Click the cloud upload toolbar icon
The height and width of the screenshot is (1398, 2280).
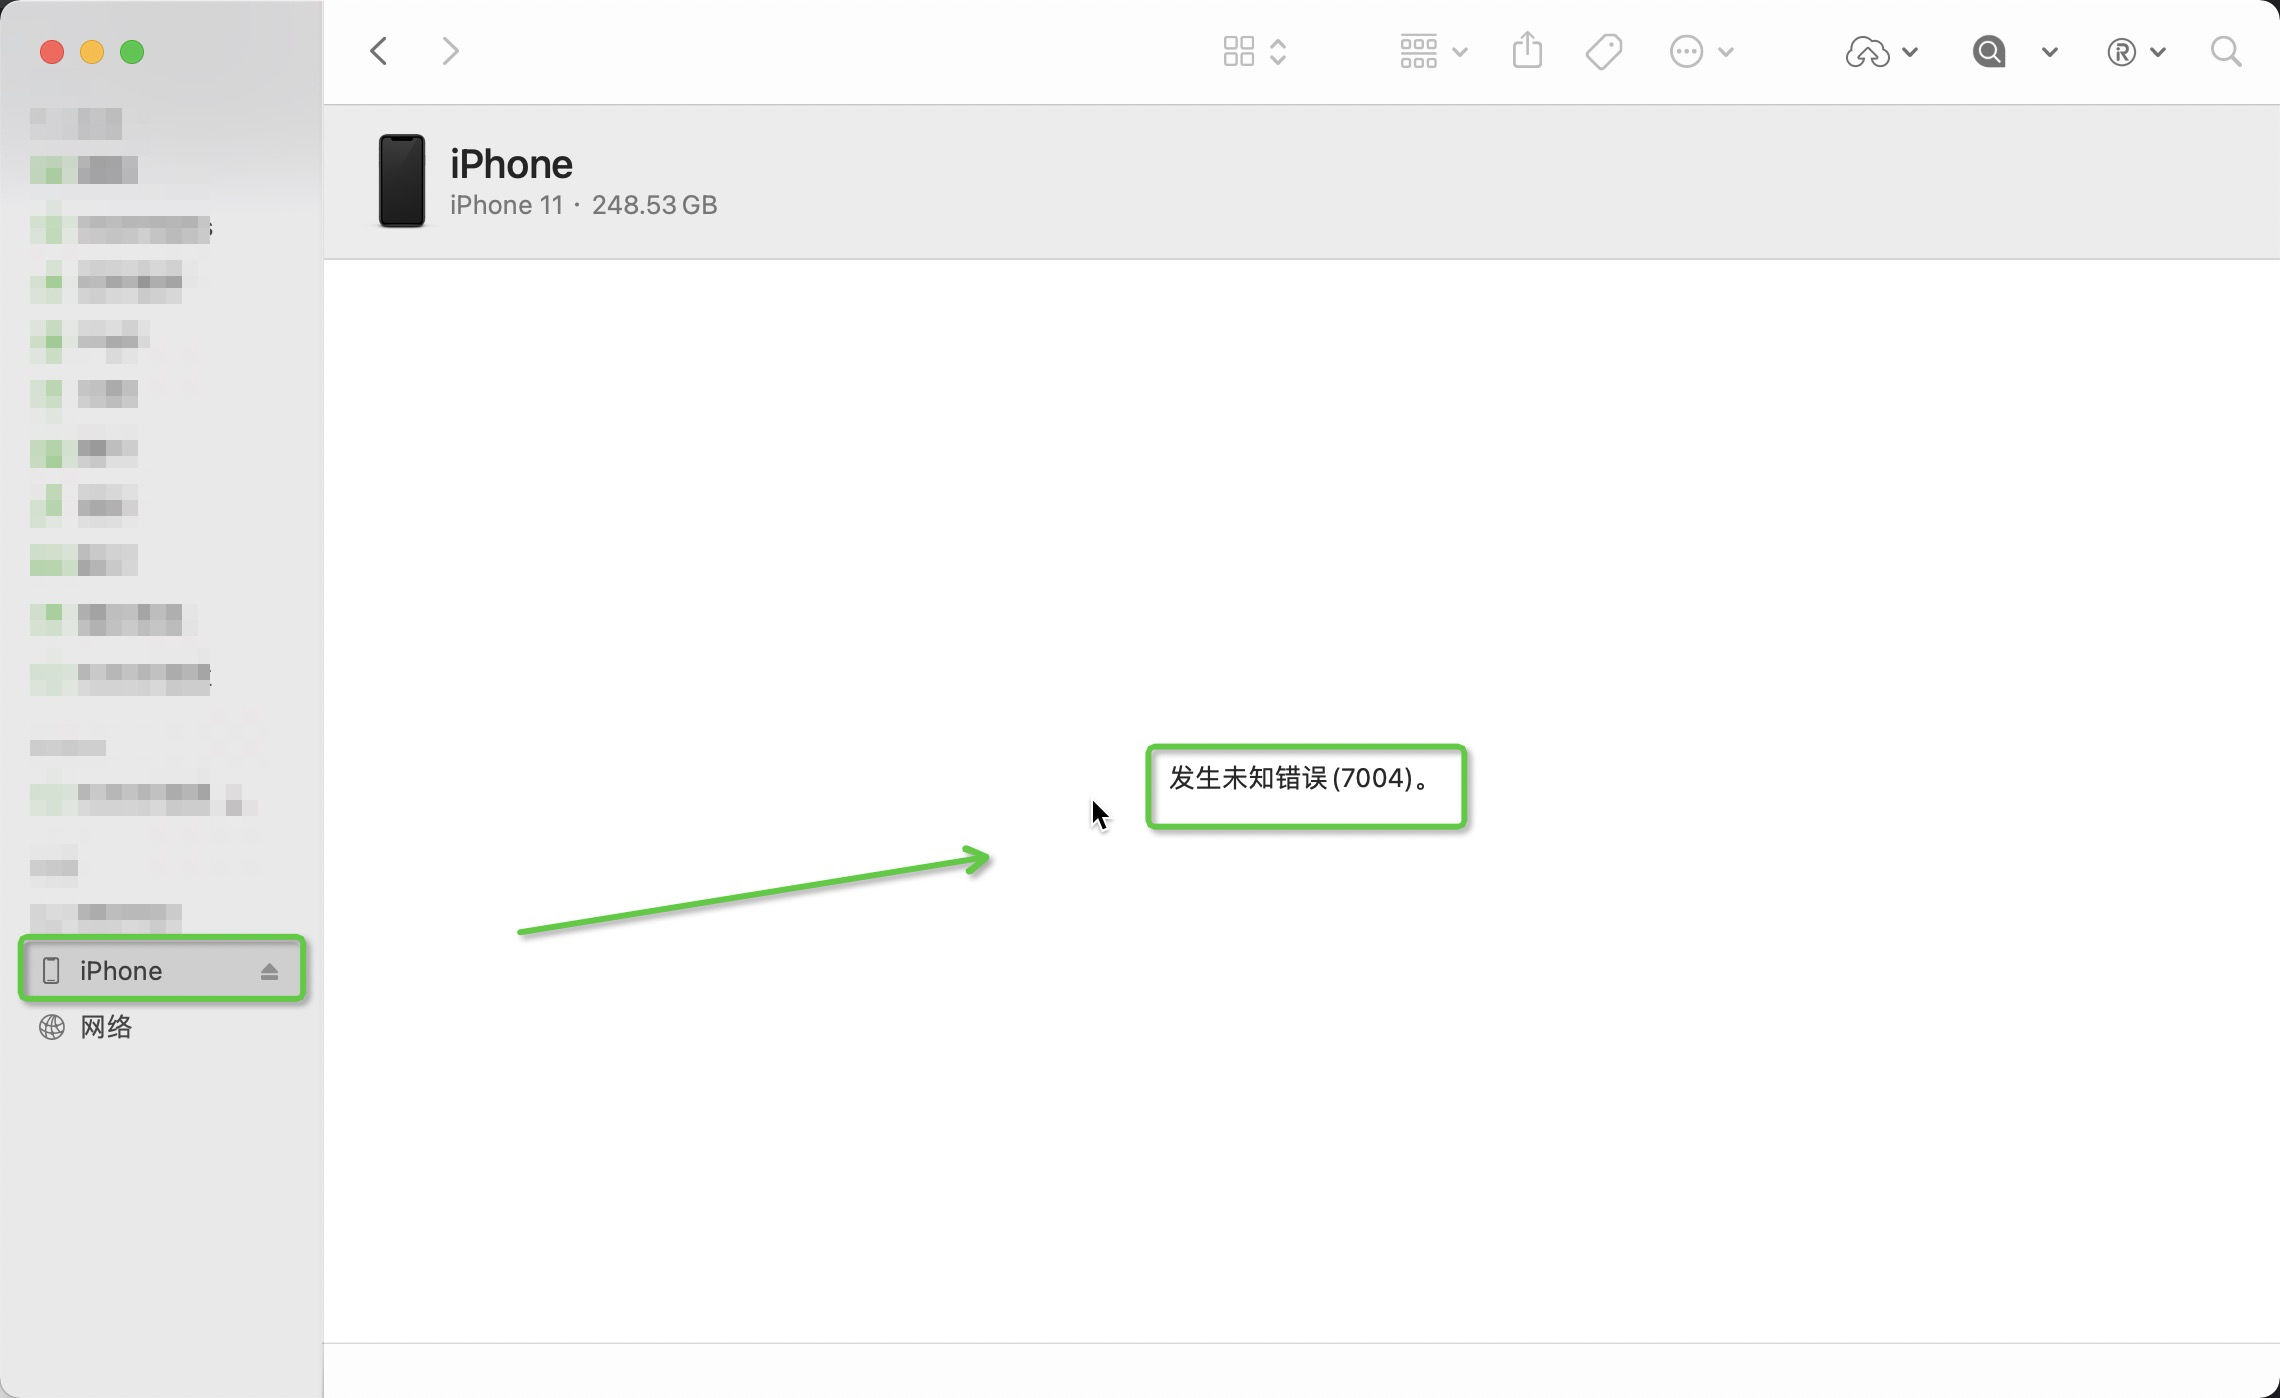1866,52
